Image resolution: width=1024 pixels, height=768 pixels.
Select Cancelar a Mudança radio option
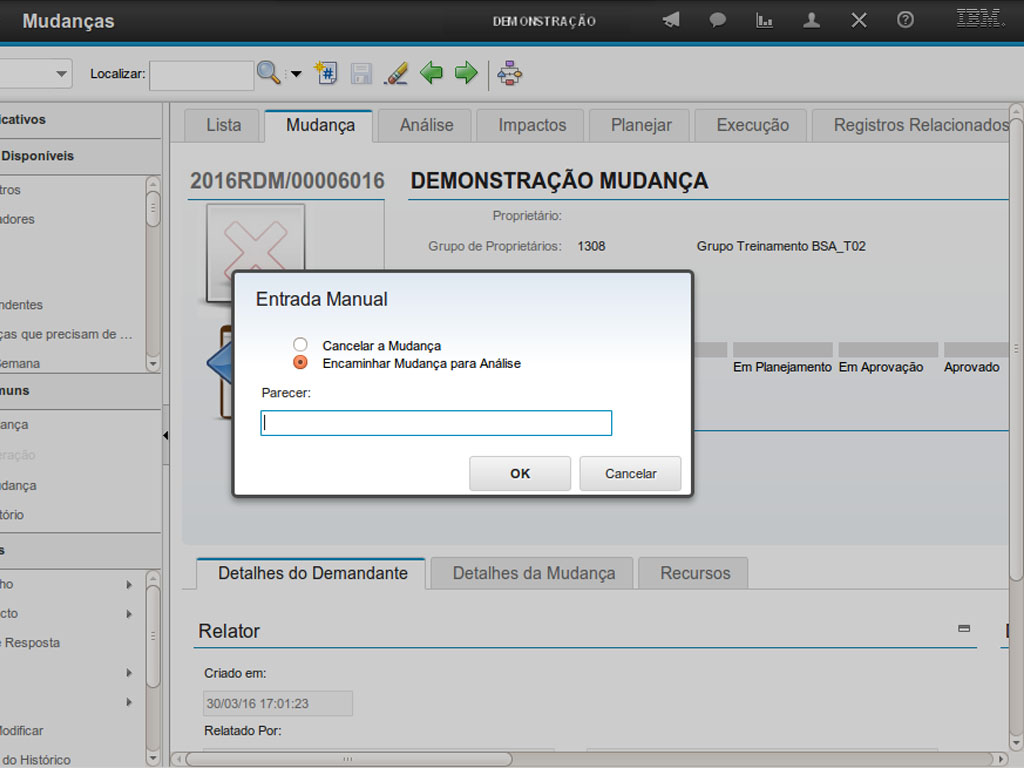300,345
